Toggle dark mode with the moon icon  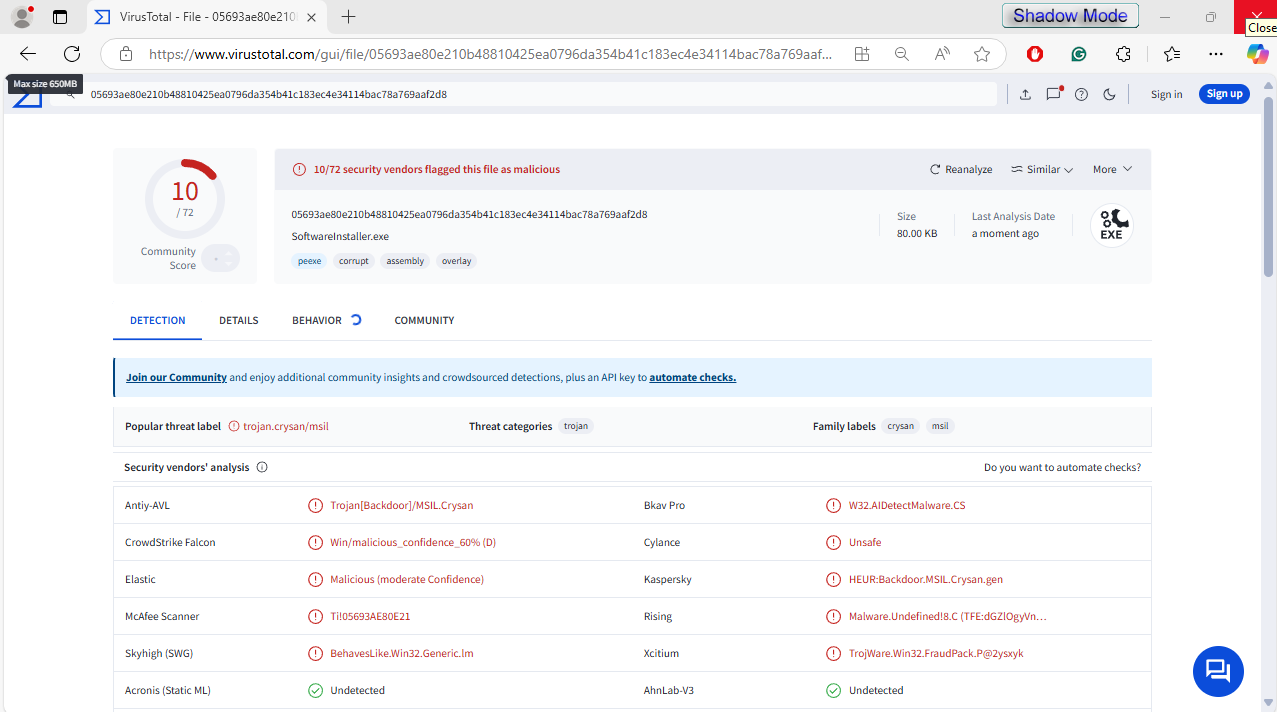1109,94
